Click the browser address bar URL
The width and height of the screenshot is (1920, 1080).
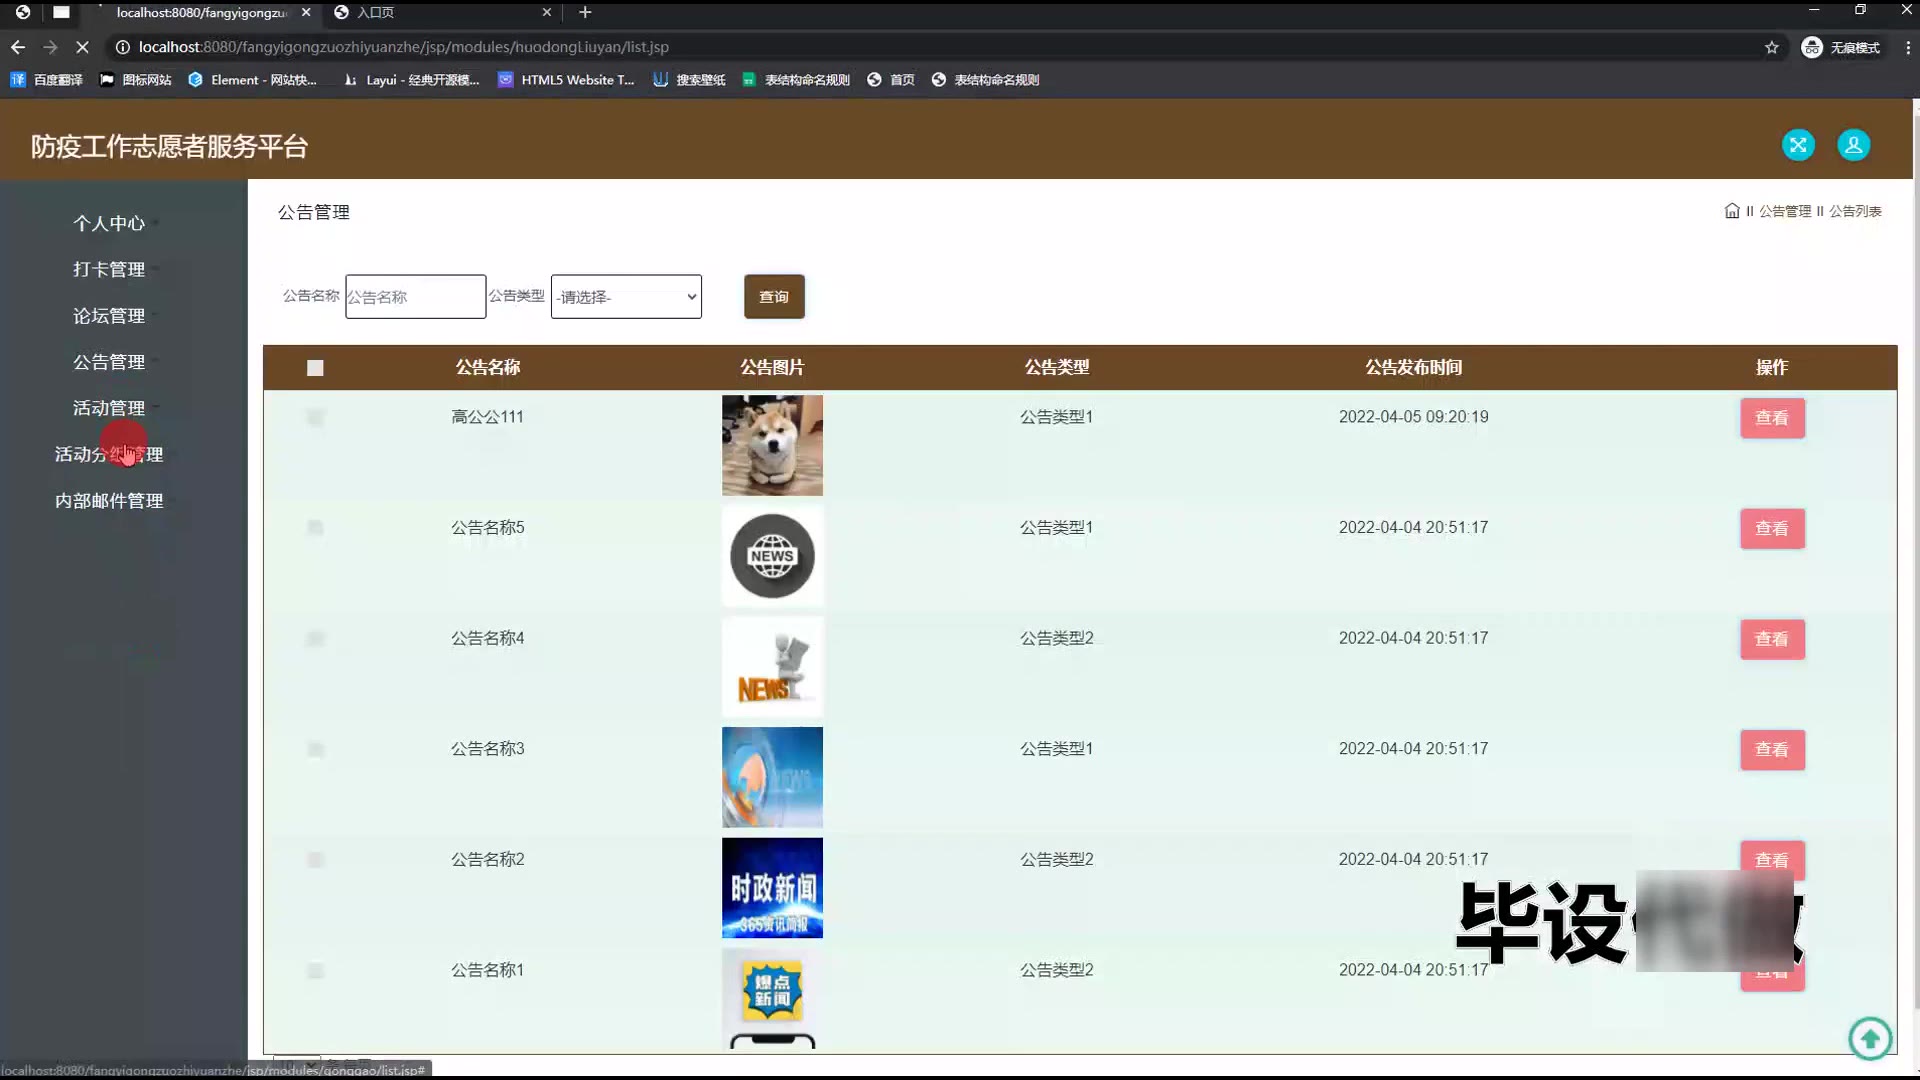tap(404, 47)
